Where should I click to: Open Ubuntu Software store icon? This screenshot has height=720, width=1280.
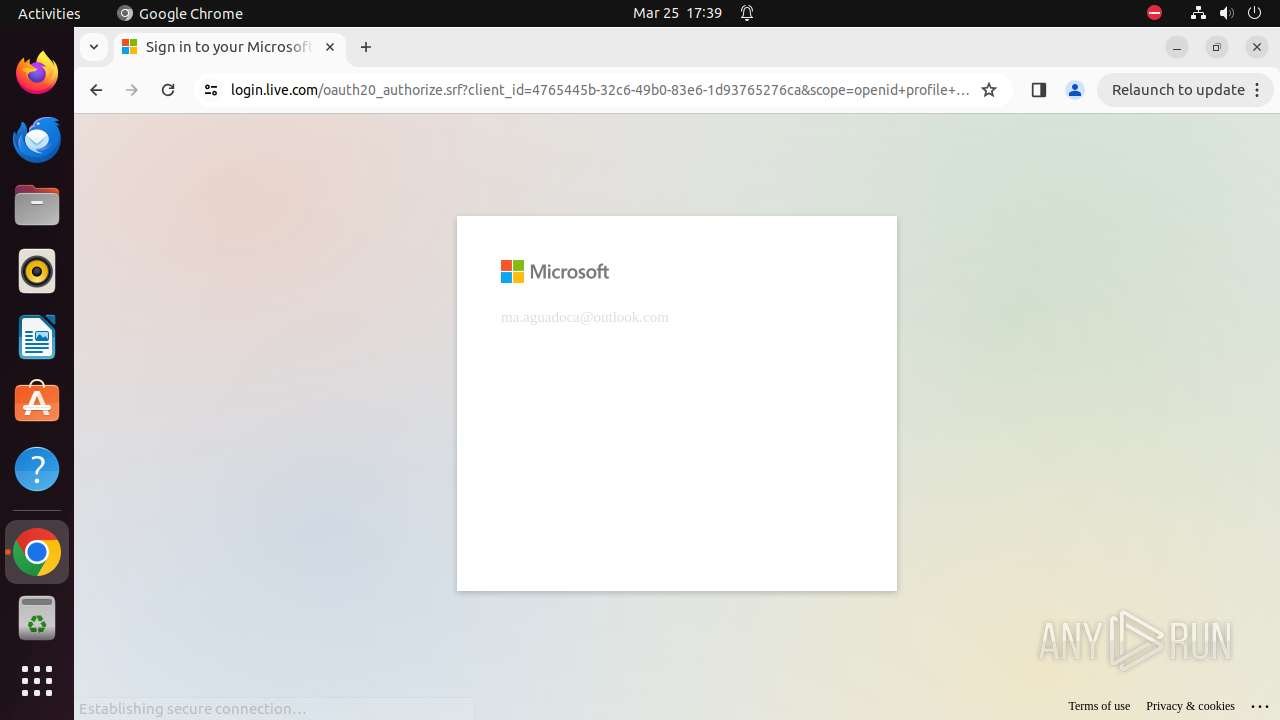click(37, 403)
